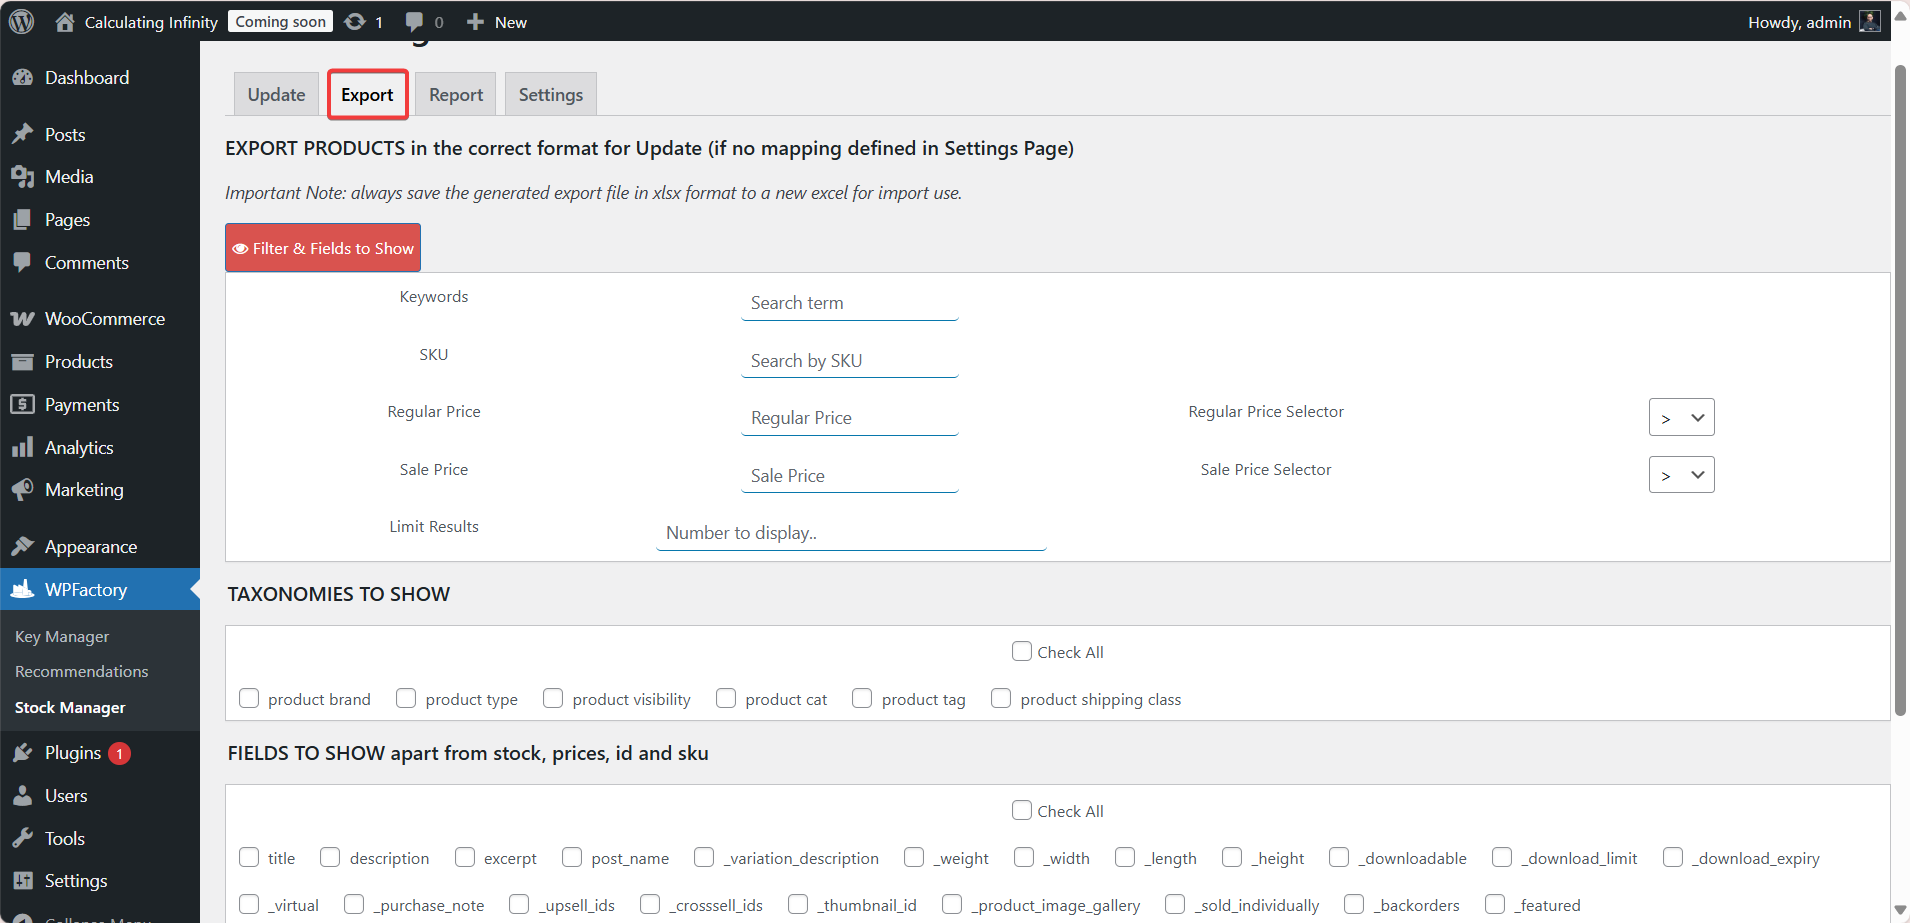The height and width of the screenshot is (923, 1910).
Task: Check the _downloadable field checkbox
Action: click(1339, 857)
